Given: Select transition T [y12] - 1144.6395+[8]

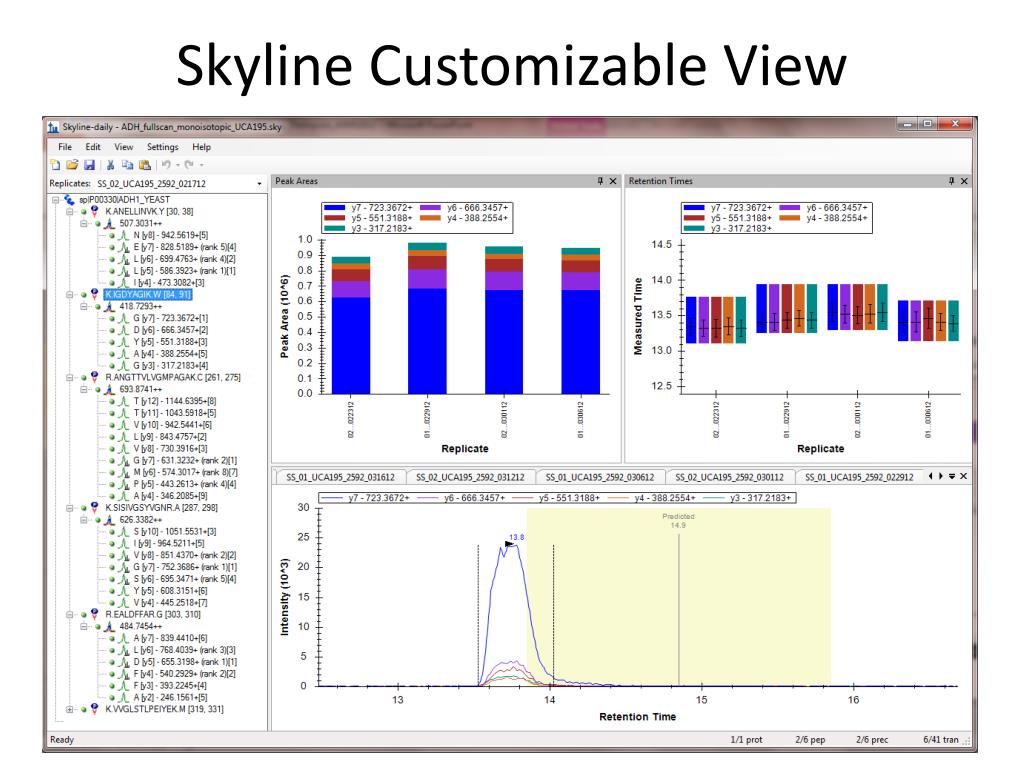Looking at the screenshot, I should coord(174,401).
